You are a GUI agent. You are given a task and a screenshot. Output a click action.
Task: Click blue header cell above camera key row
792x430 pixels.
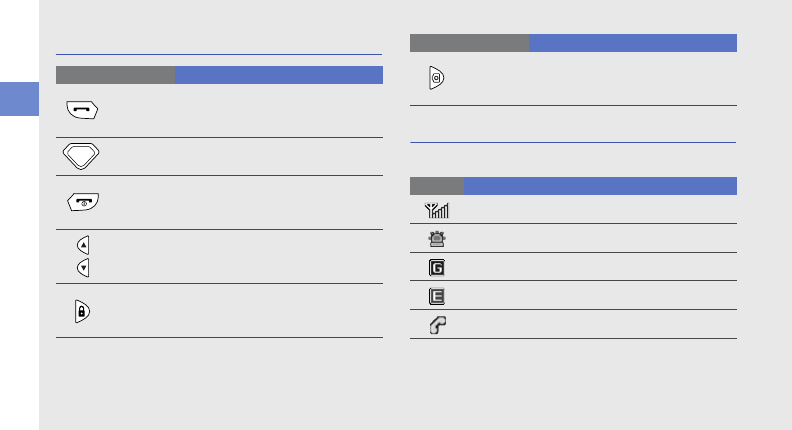(x=632, y=42)
